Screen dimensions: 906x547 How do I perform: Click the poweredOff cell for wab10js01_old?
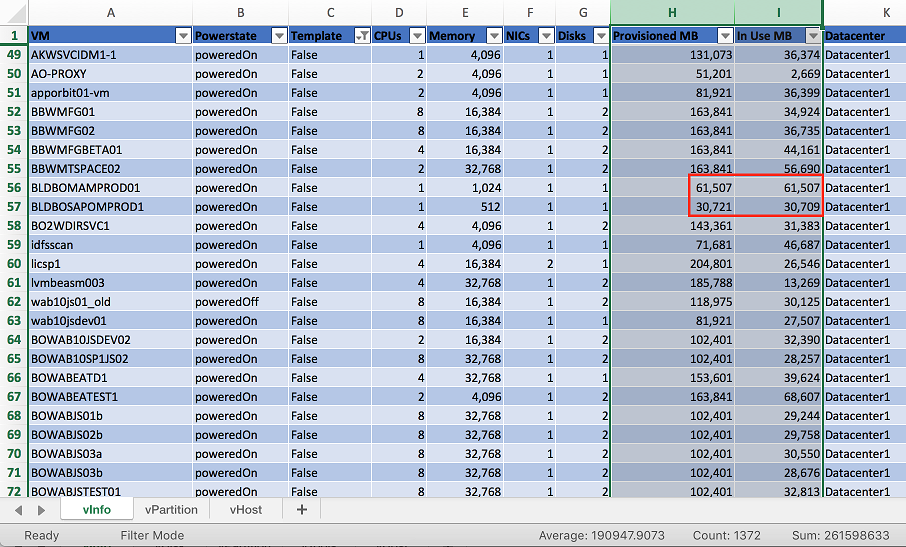coord(240,302)
